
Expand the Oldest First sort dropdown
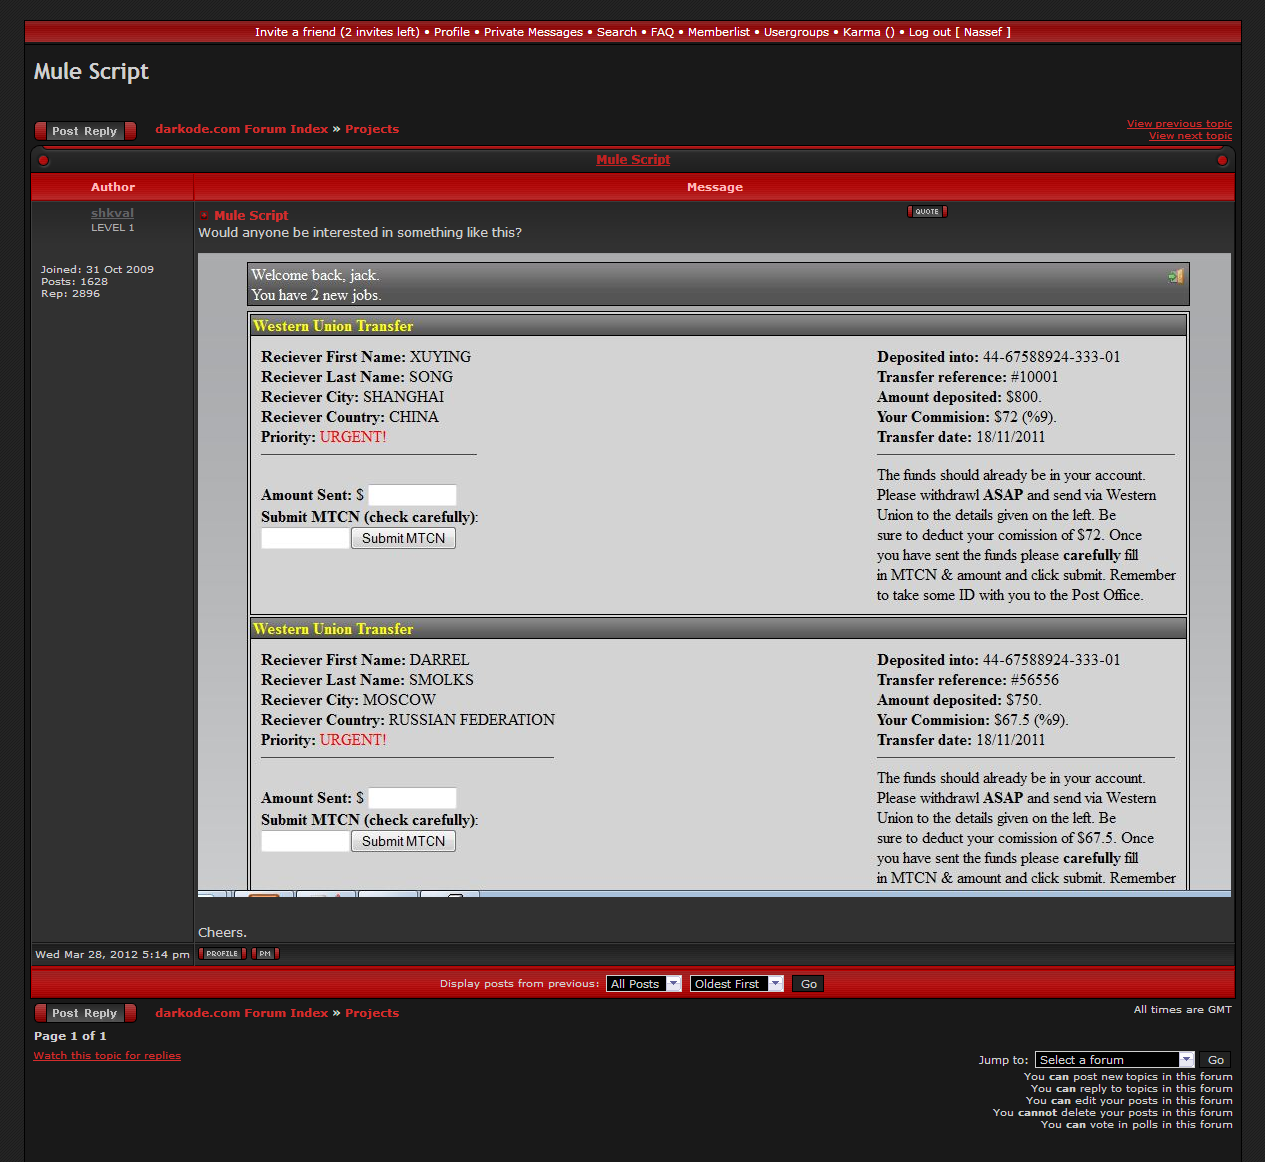[x=736, y=984]
